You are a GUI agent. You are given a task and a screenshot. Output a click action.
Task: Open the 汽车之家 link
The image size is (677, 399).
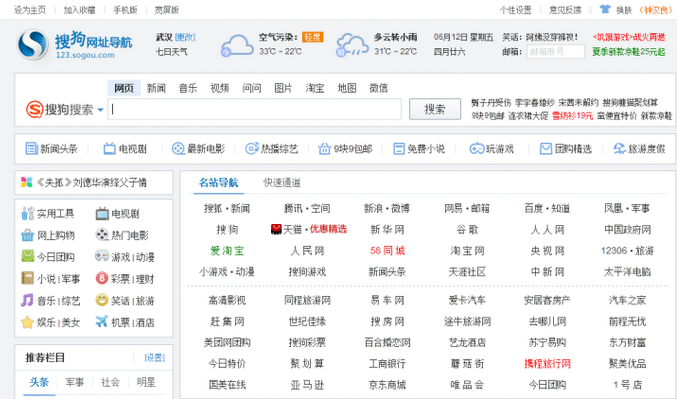coord(627,300)
